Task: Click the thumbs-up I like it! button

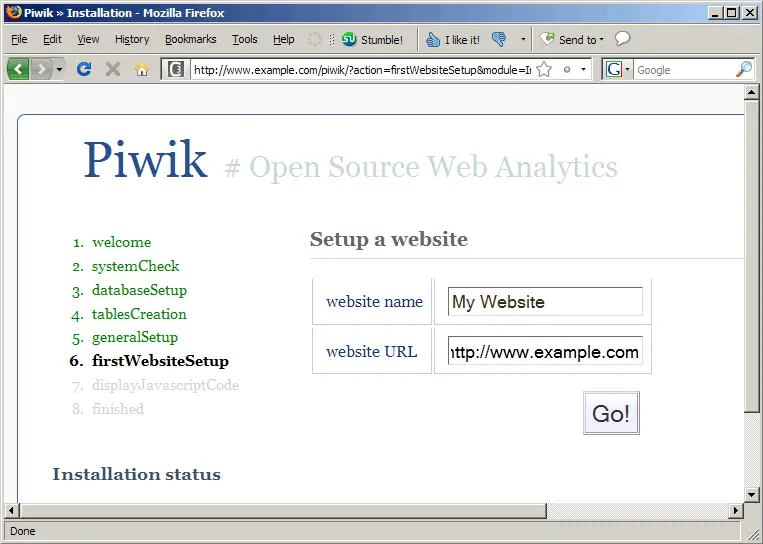Action: point(453,39)
